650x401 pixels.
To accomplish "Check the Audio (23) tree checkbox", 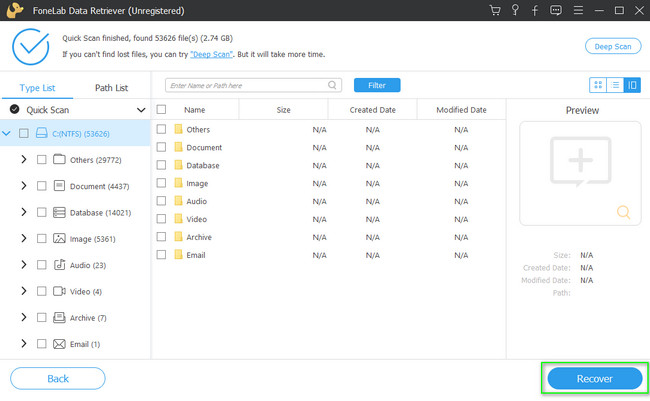I will (41, 265).
